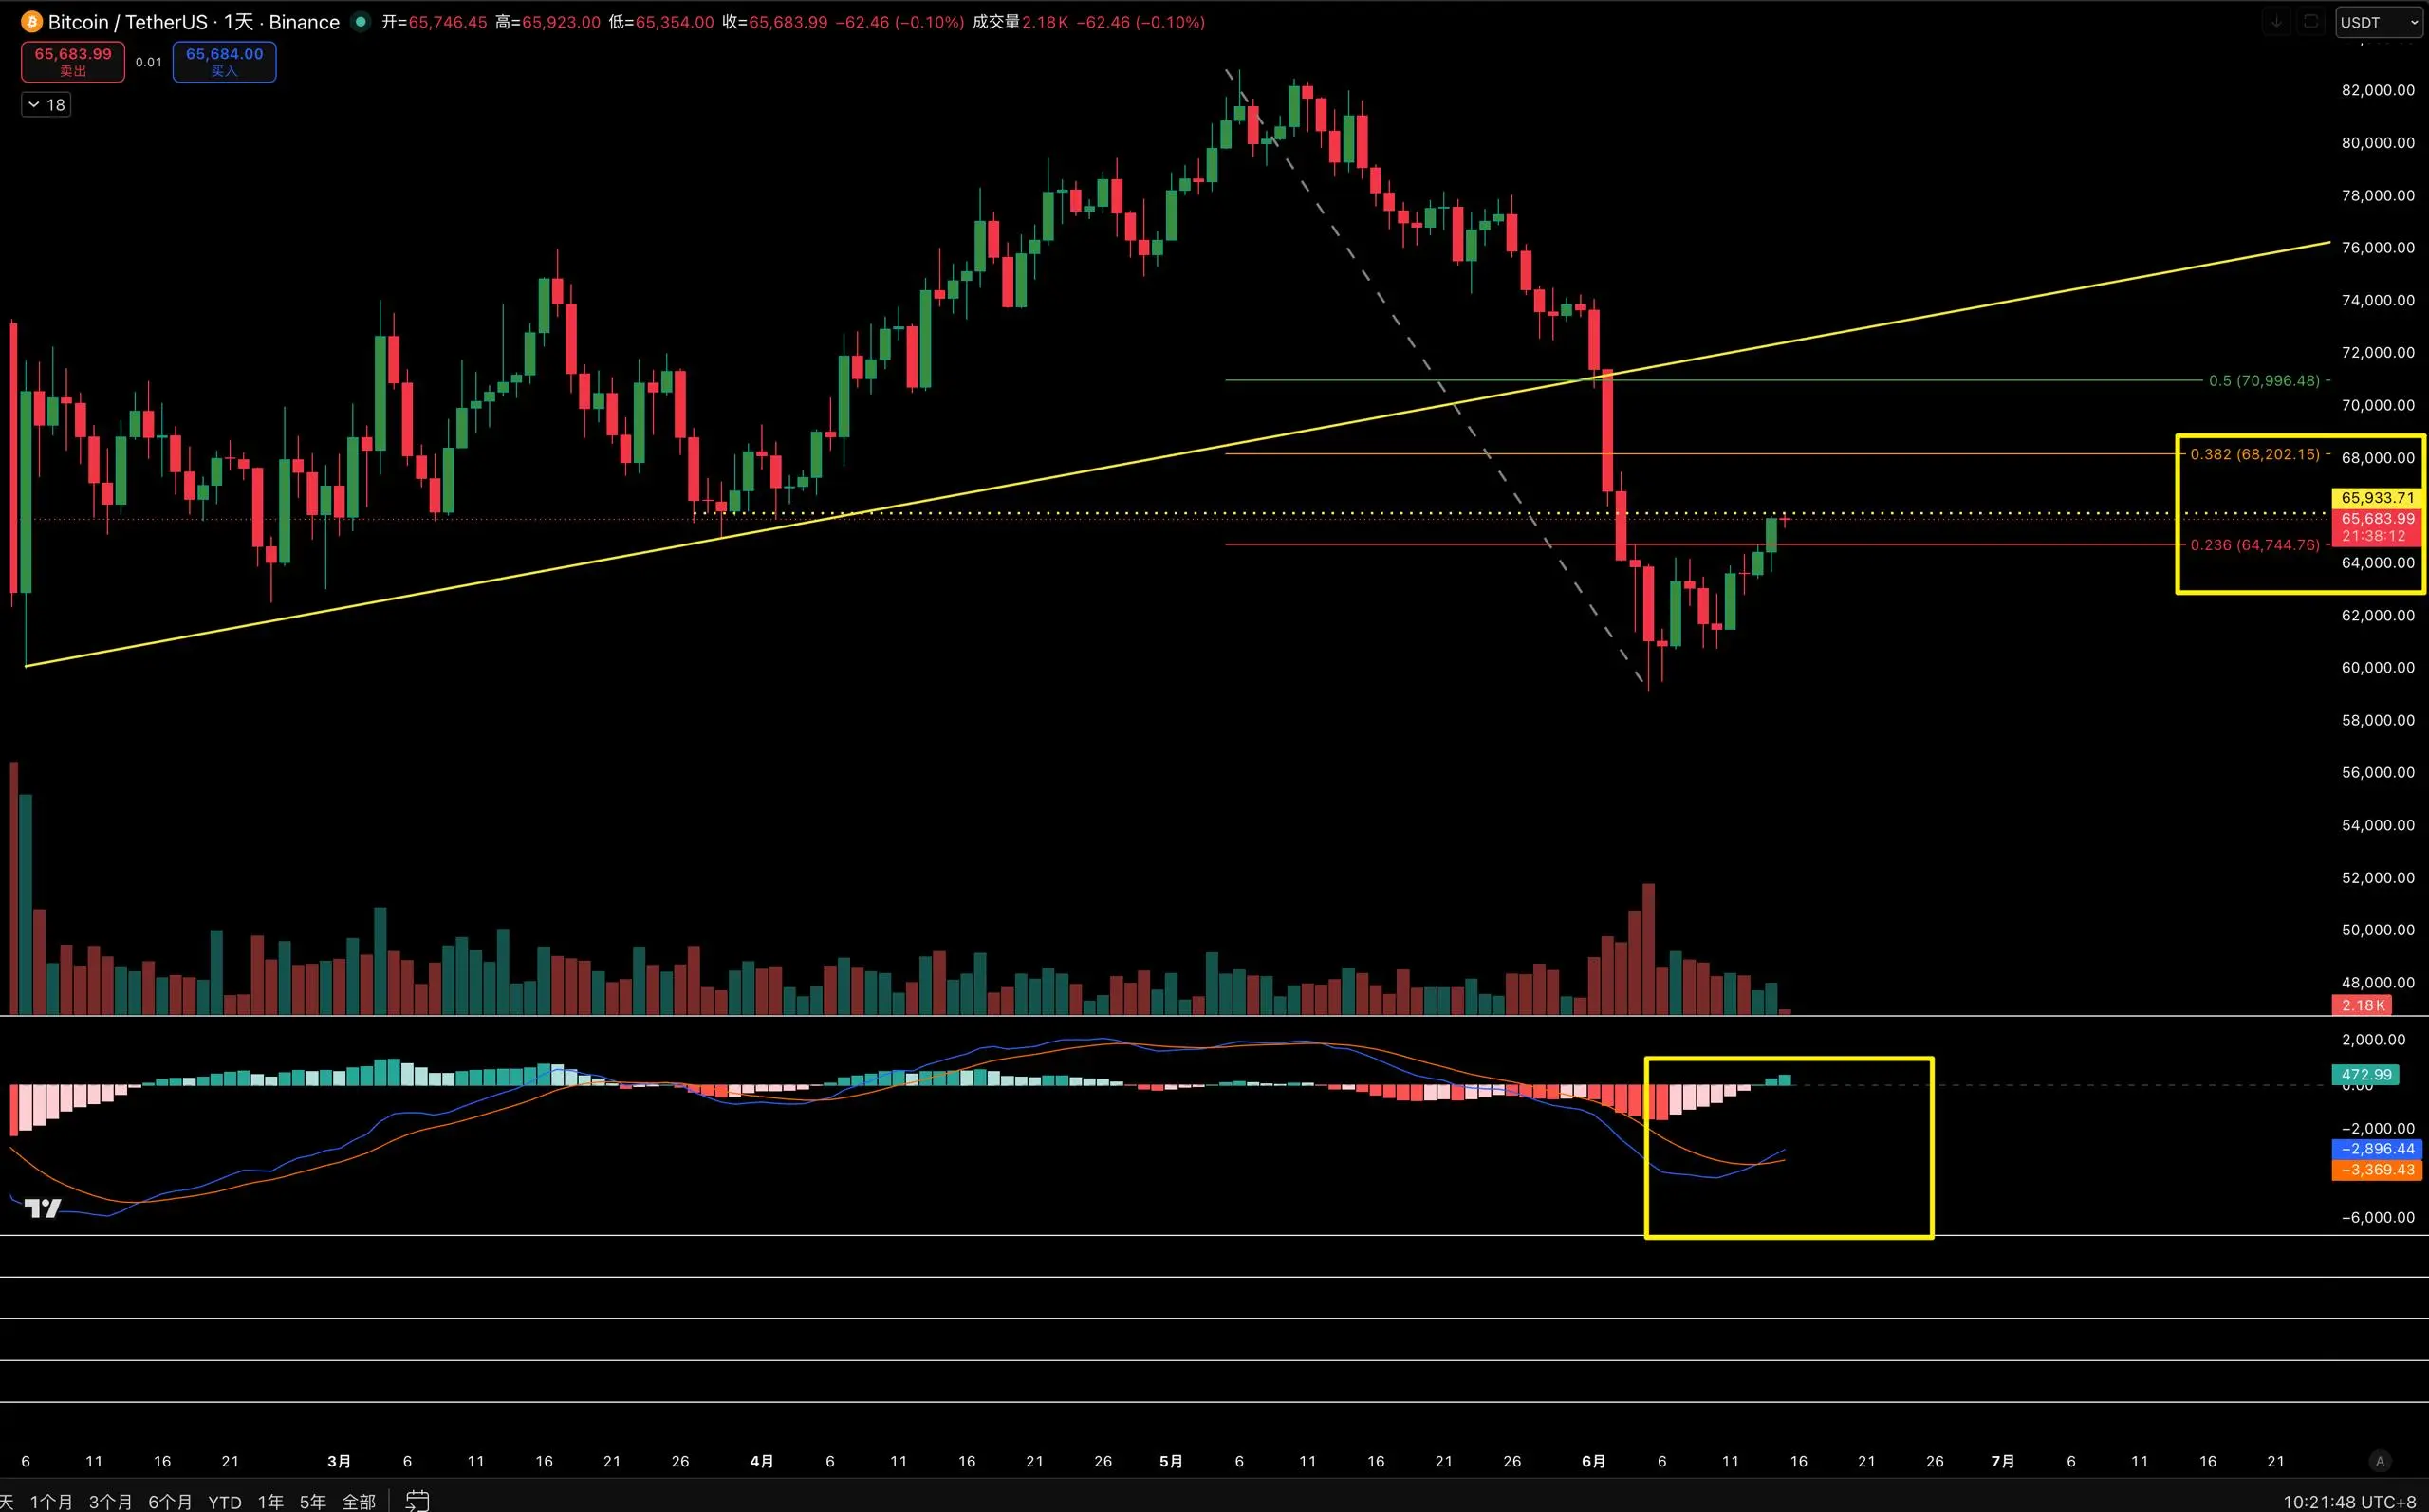Image resolution: width=2429 pixels, height=1512 pixels.
Task: Select the YTD time range
Action: click(225, 1502)
